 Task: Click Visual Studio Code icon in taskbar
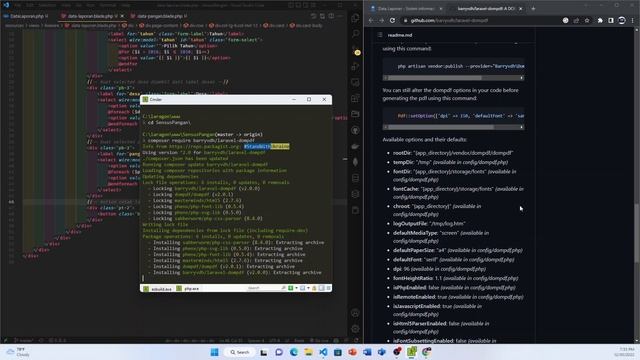[x=323, y=352]
